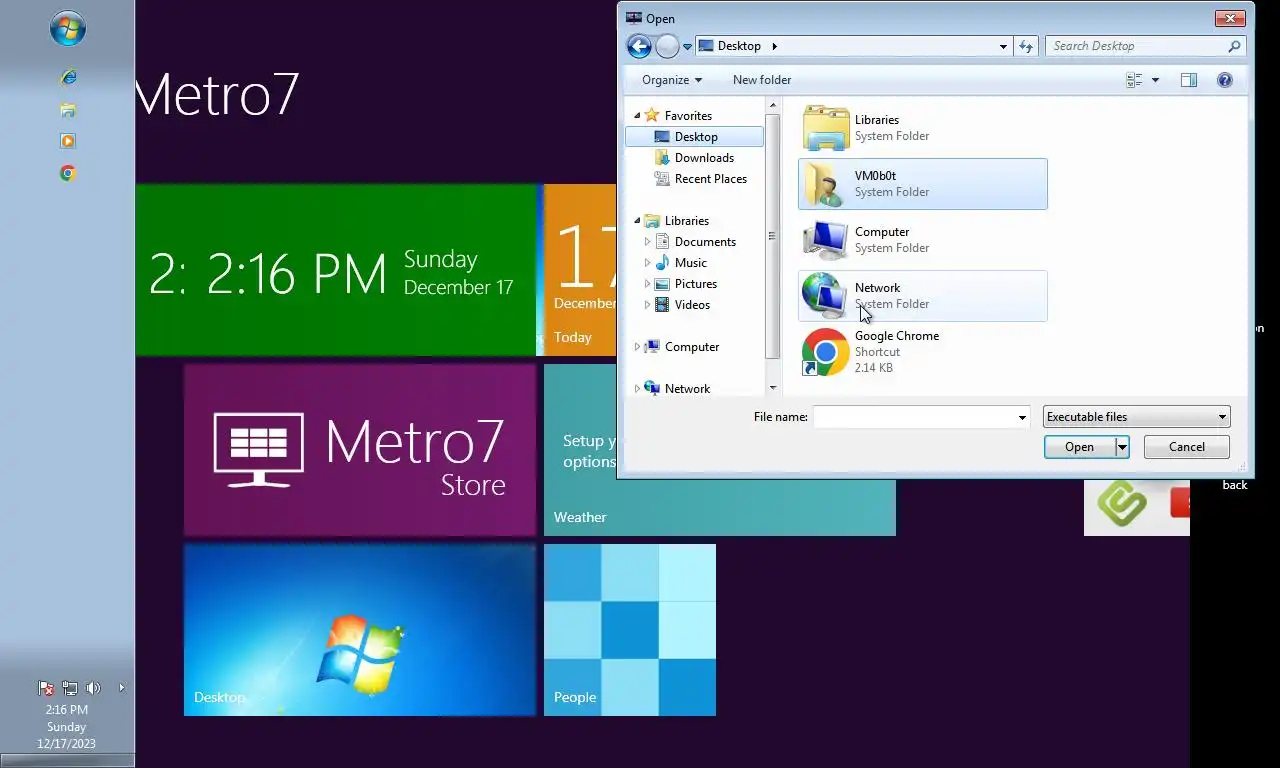Open the Organize menu
The height and width of the screenshot is (768, 1280).
(x=672, y=80)
